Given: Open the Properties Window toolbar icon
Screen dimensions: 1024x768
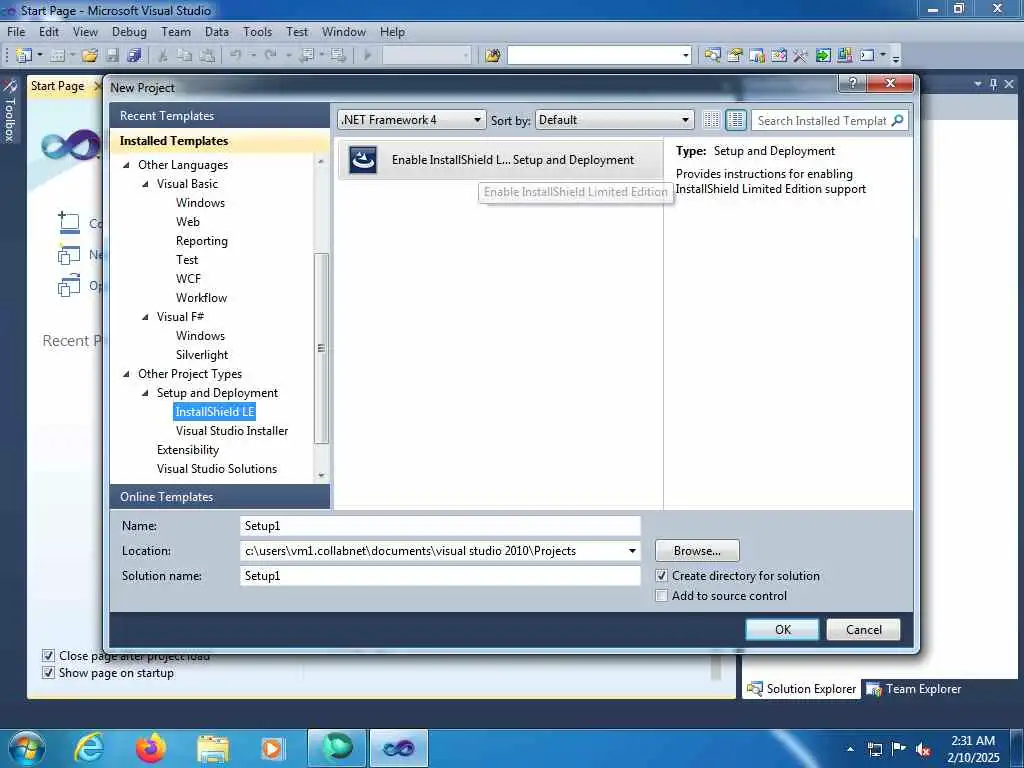Looking at the screenshot, I should coord(735,56).
